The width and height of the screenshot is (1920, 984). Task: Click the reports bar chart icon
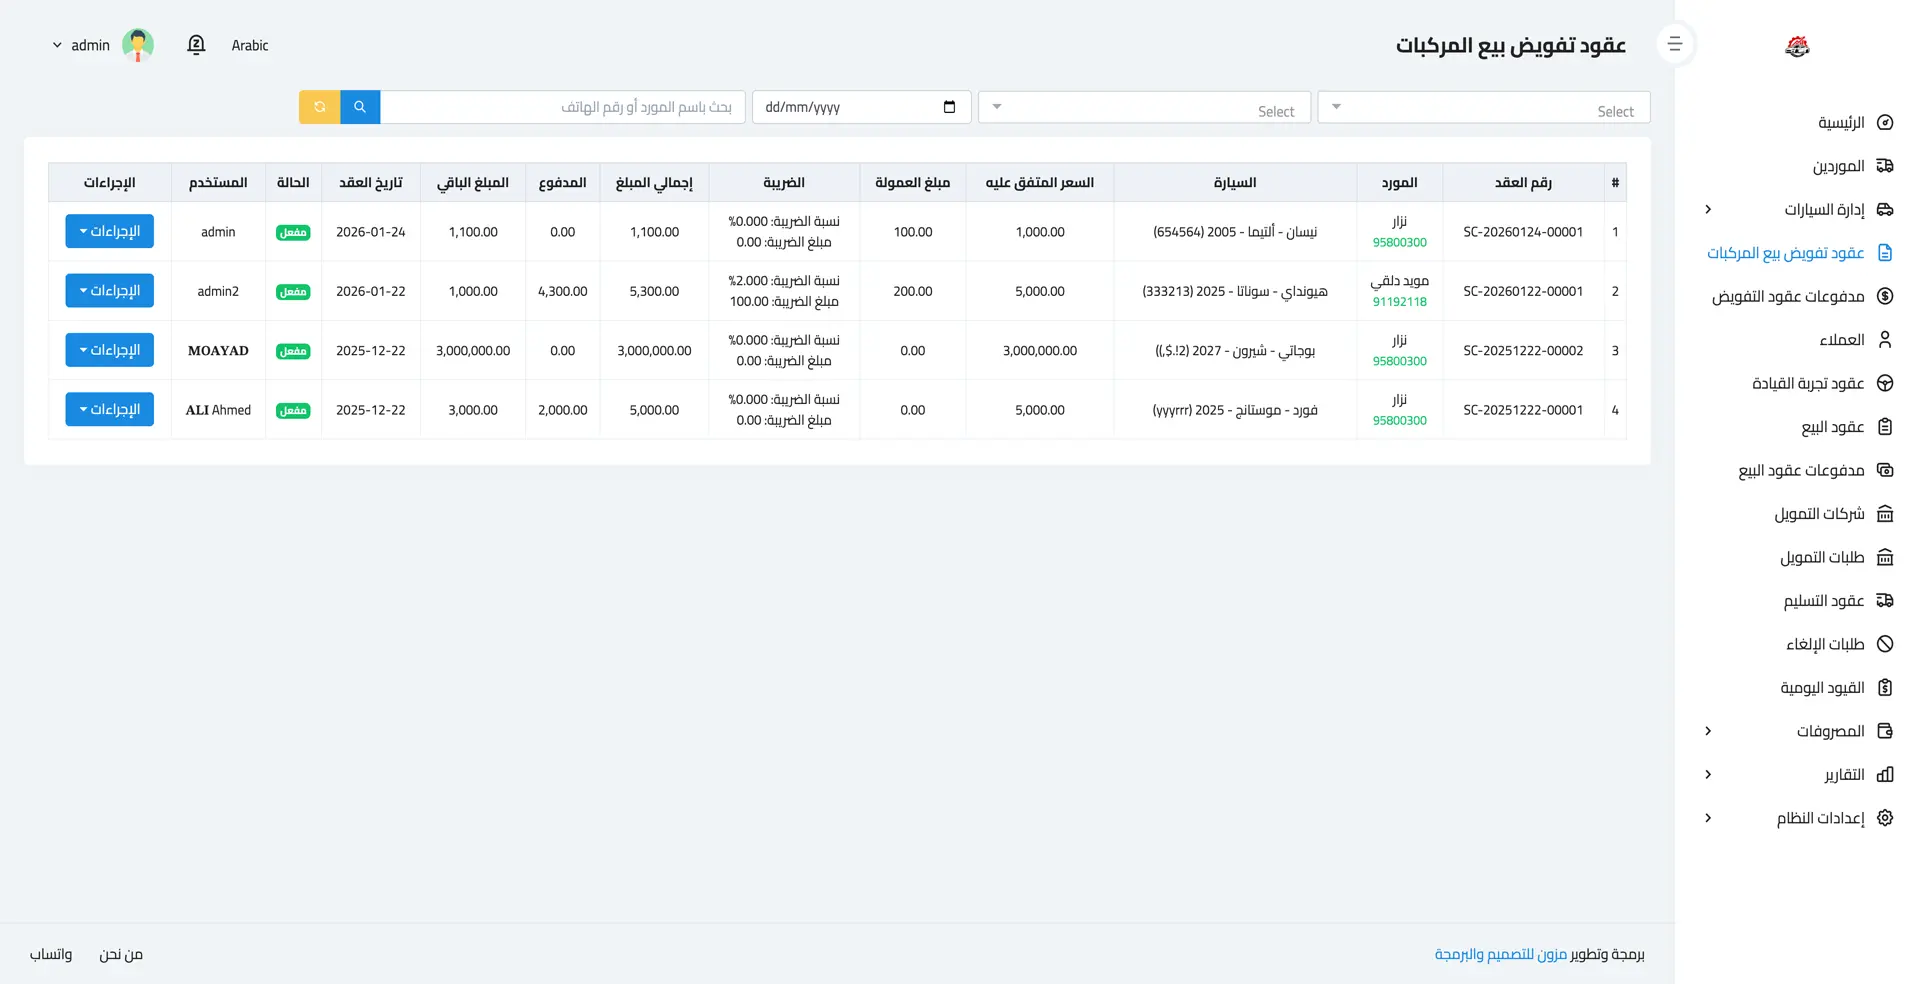tap(1885, 775)
